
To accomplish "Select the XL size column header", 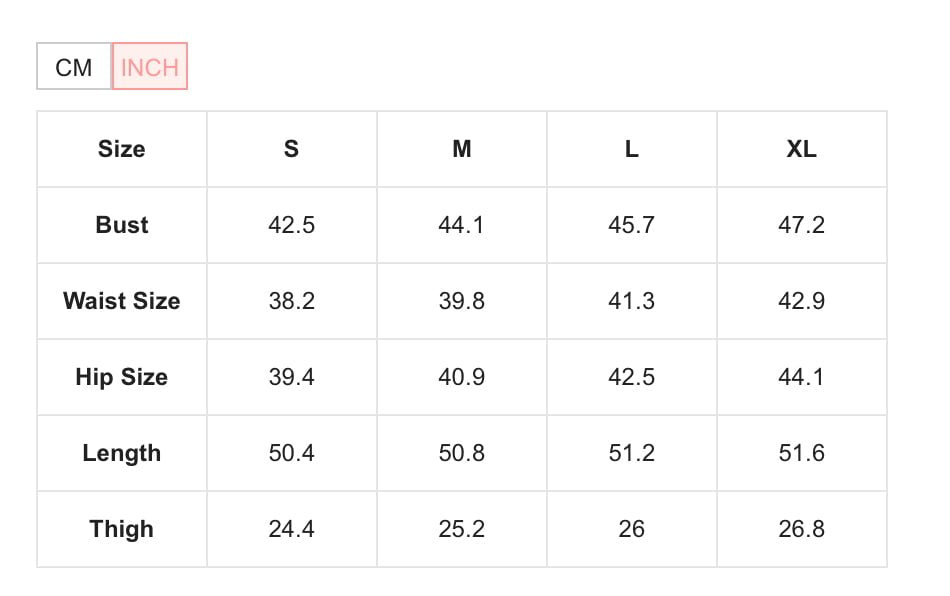I will pyautogui.click(x=801, y=149).
